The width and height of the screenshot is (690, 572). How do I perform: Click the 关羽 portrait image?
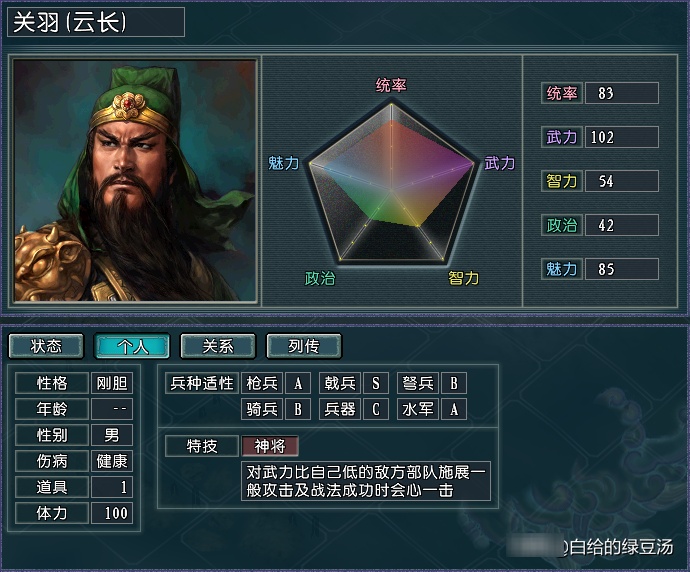(135, 180)
